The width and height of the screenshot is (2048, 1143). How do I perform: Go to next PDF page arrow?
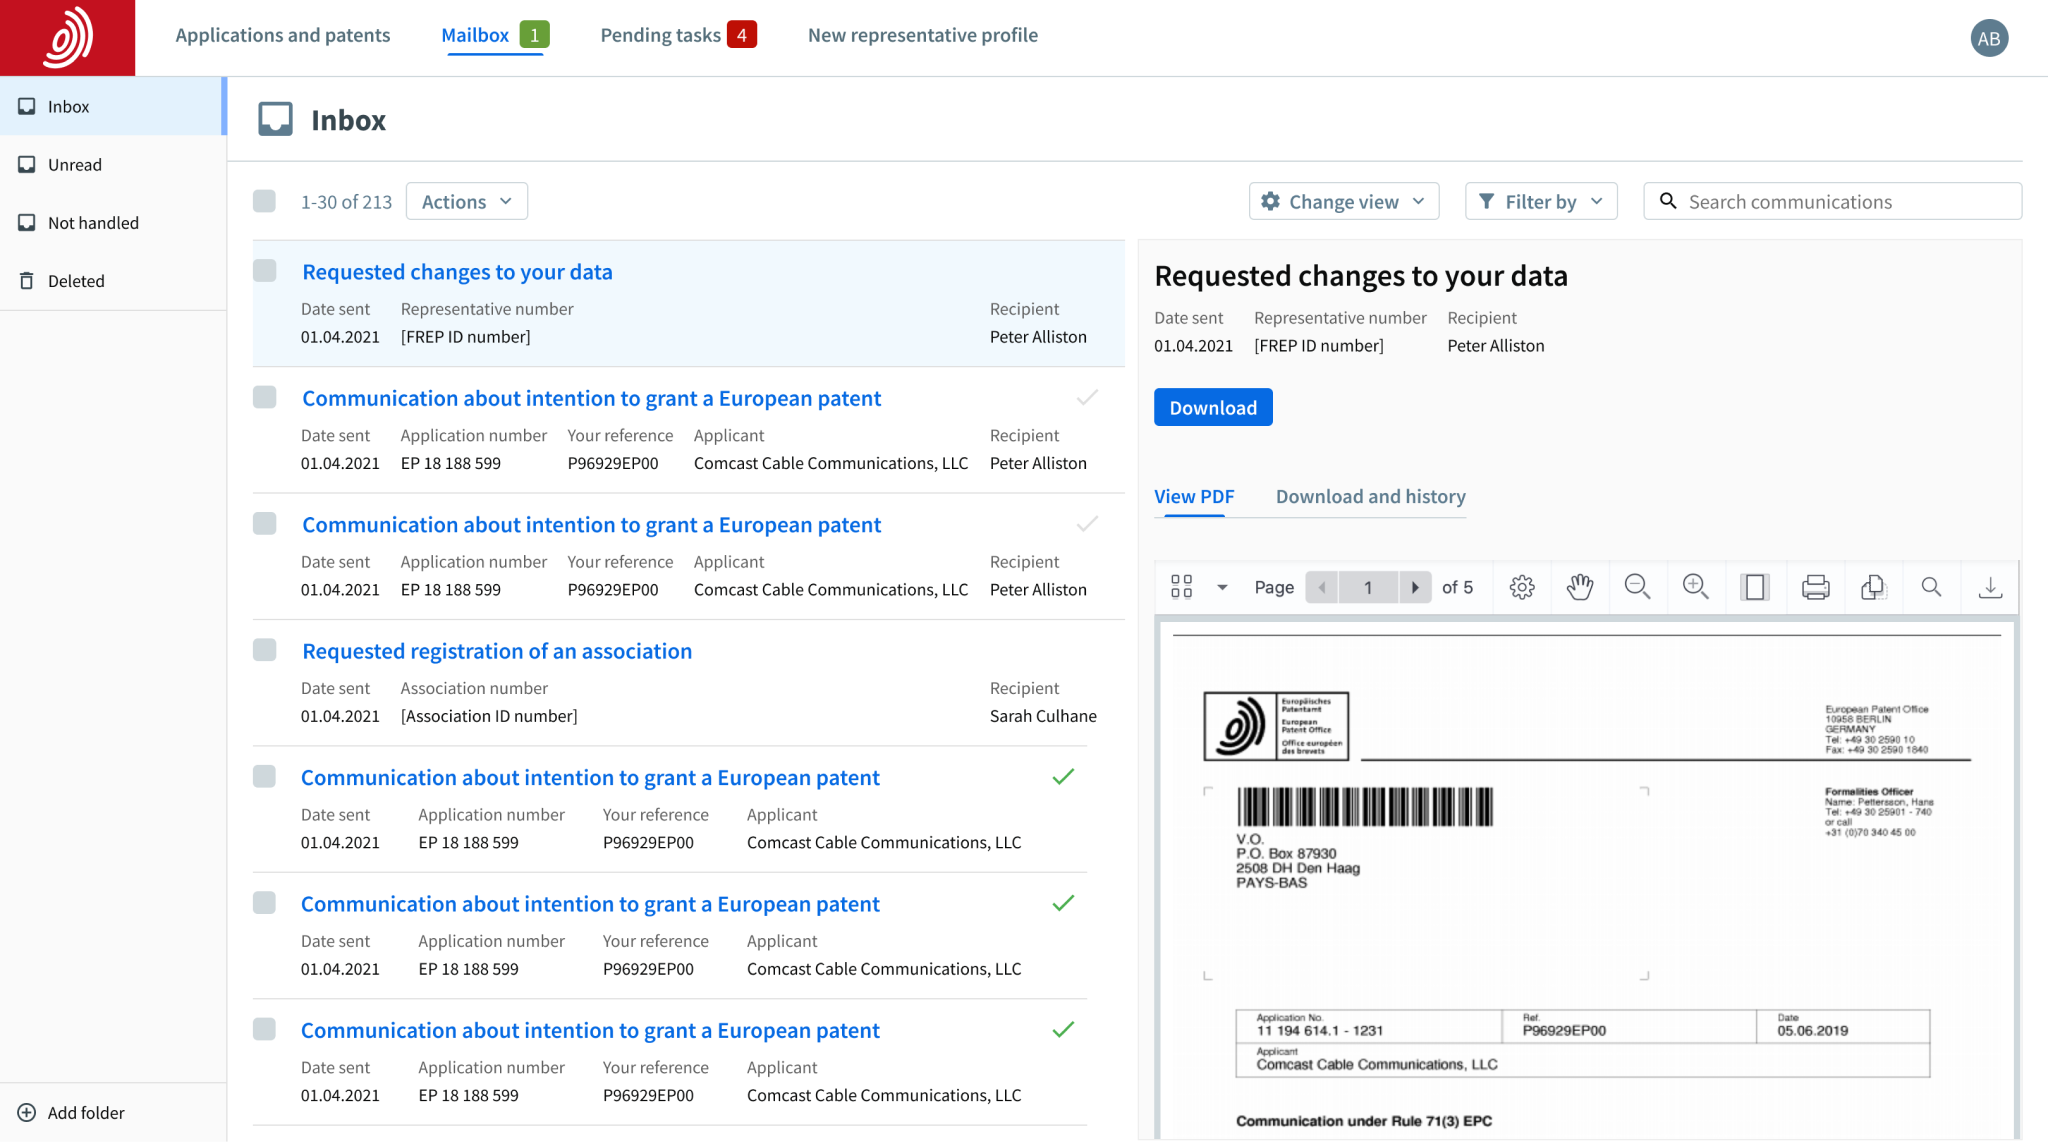click(1414, 587)
